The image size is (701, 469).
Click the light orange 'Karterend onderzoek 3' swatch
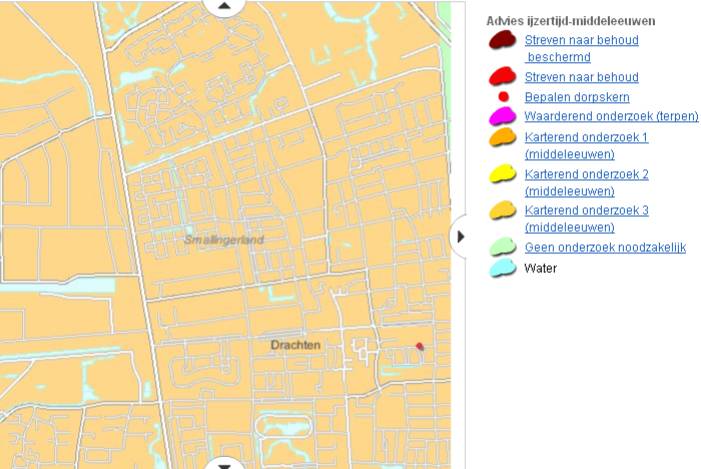[503, 210]
